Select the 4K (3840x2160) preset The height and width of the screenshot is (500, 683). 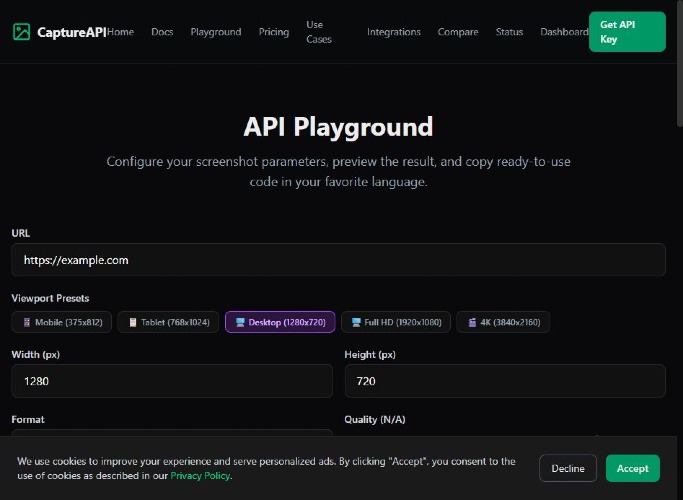[503, 322]
